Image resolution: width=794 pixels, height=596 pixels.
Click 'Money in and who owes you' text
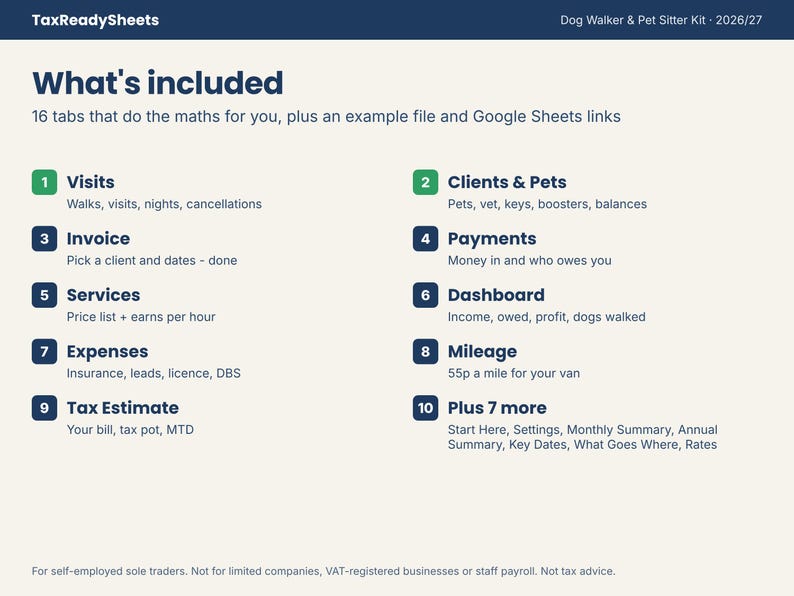[x=530, y=260]
